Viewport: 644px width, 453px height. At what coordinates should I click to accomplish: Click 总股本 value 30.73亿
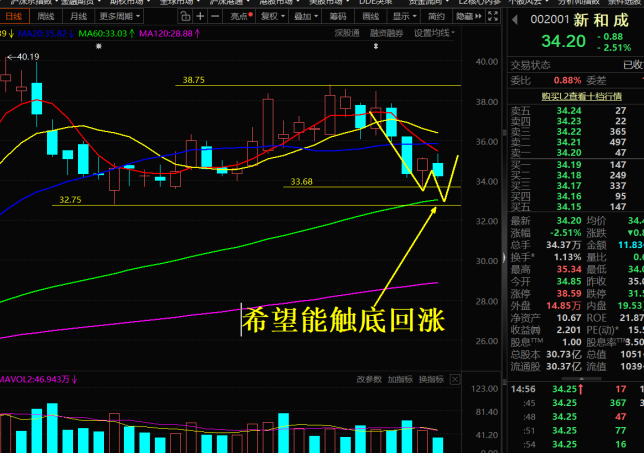pos(564,354)
